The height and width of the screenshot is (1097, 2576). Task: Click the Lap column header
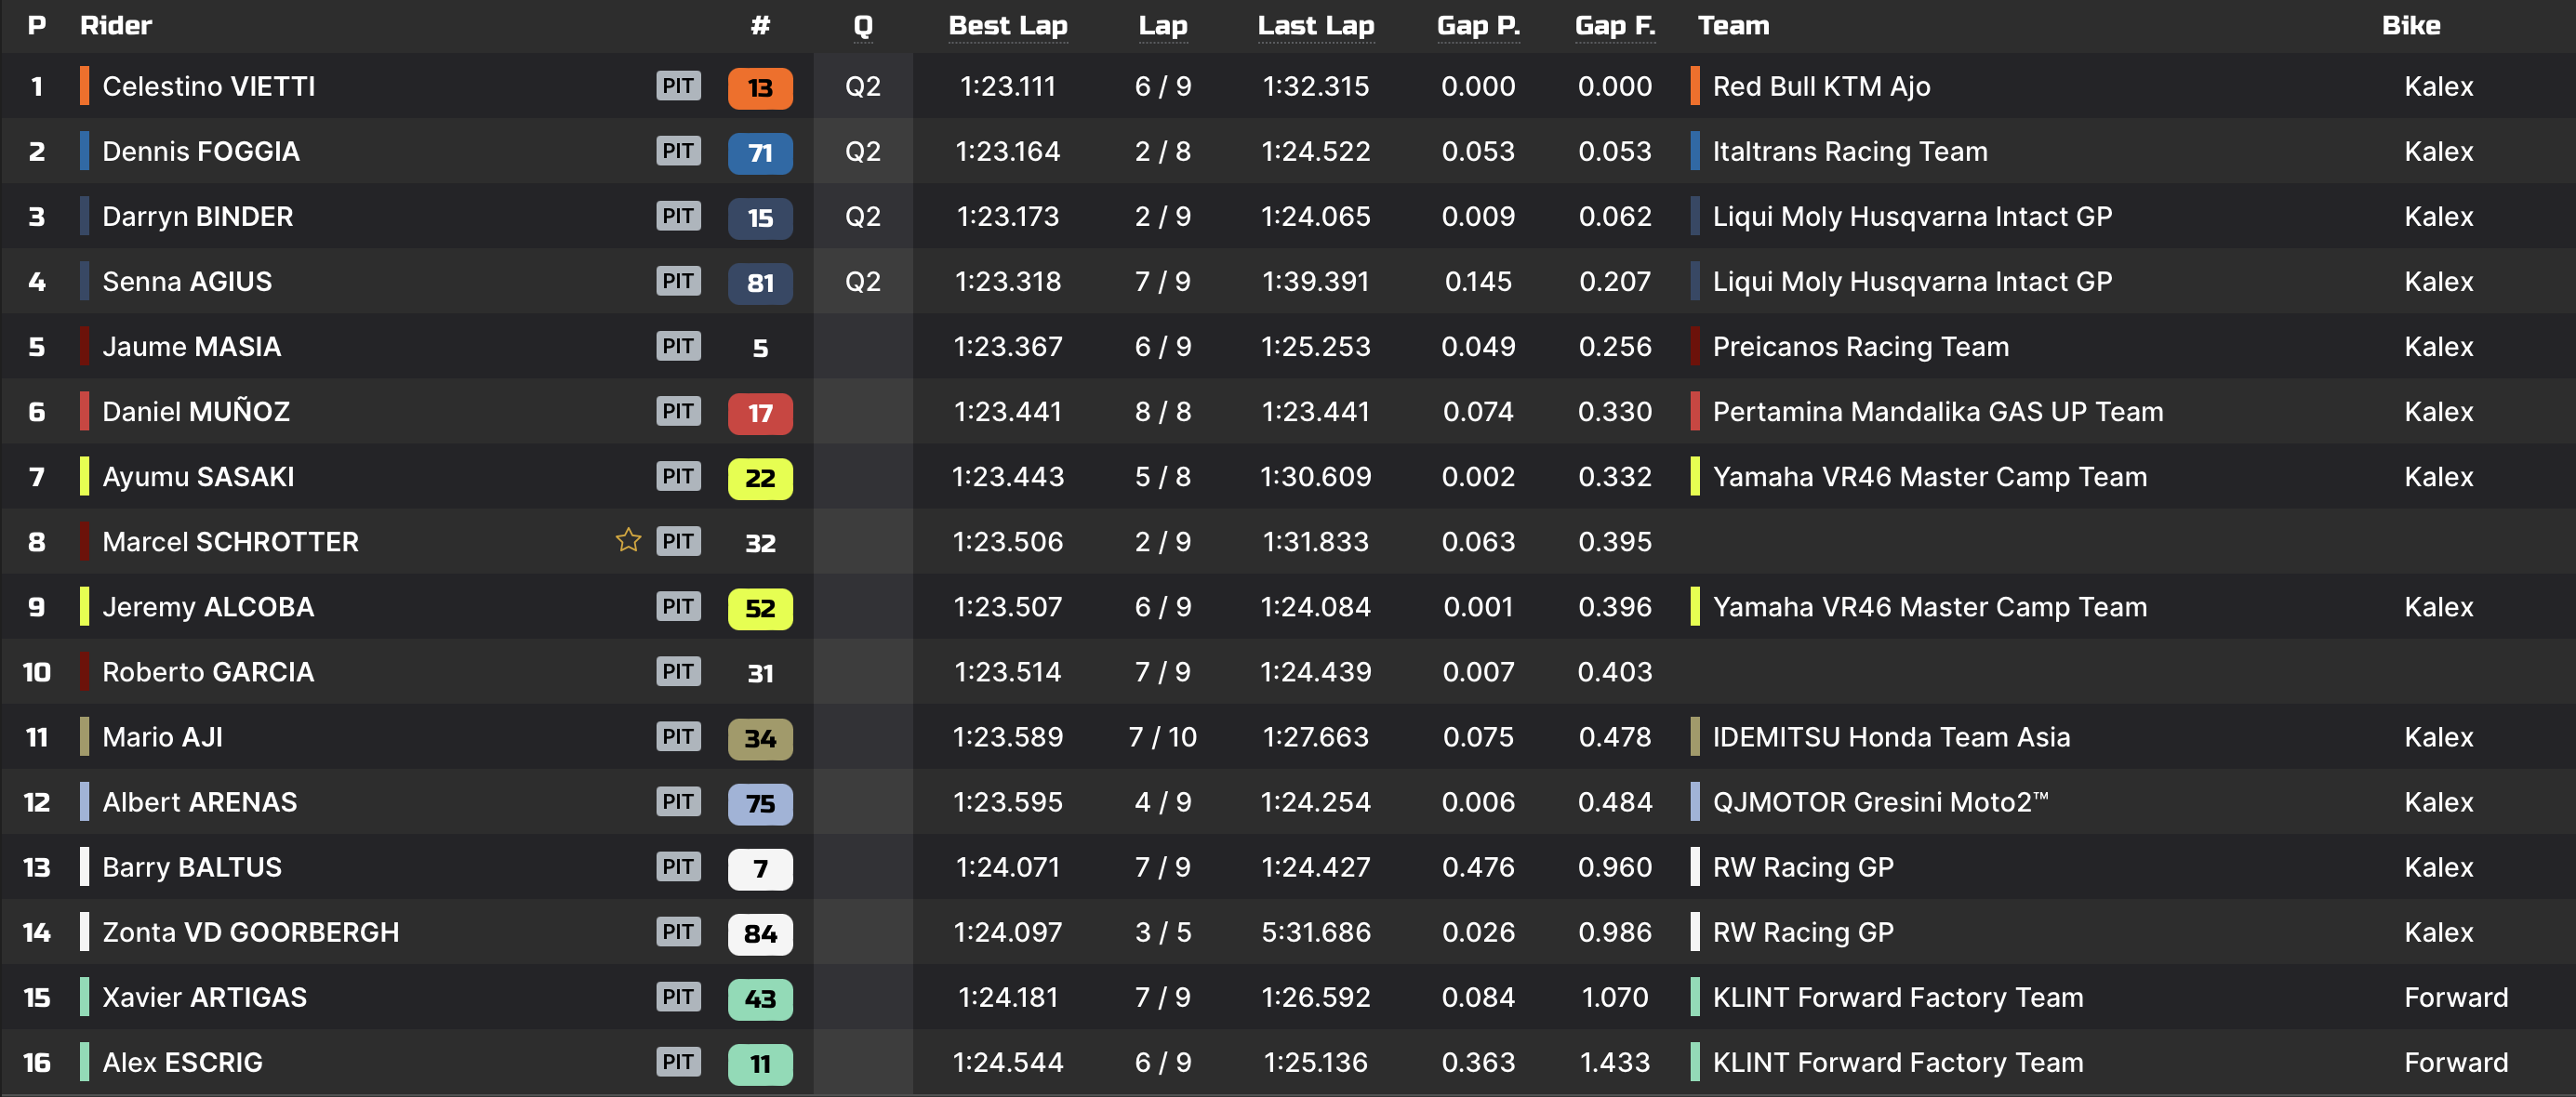click(1162, 26)
